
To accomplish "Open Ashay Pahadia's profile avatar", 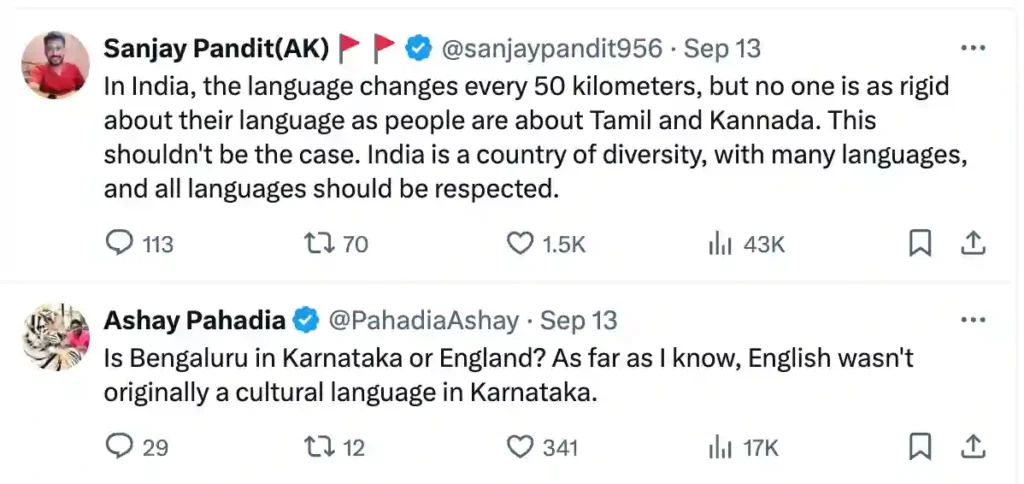I will 56,337.
